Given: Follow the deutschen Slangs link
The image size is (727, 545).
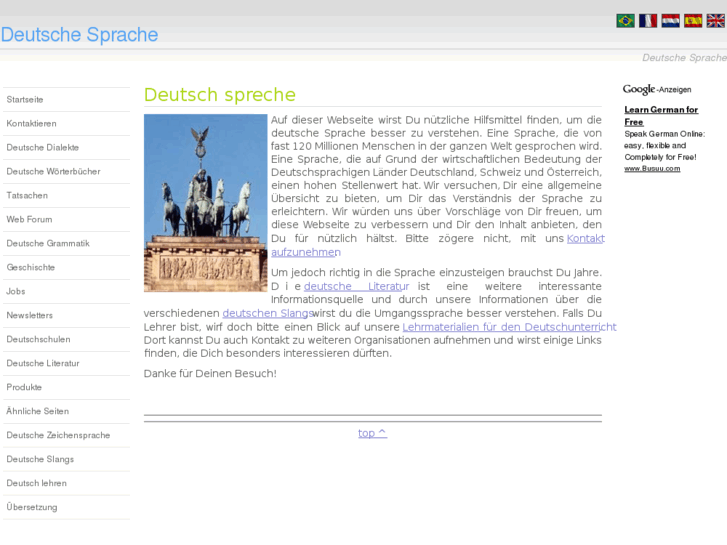Looking at the screenshot, I should 268,313.
